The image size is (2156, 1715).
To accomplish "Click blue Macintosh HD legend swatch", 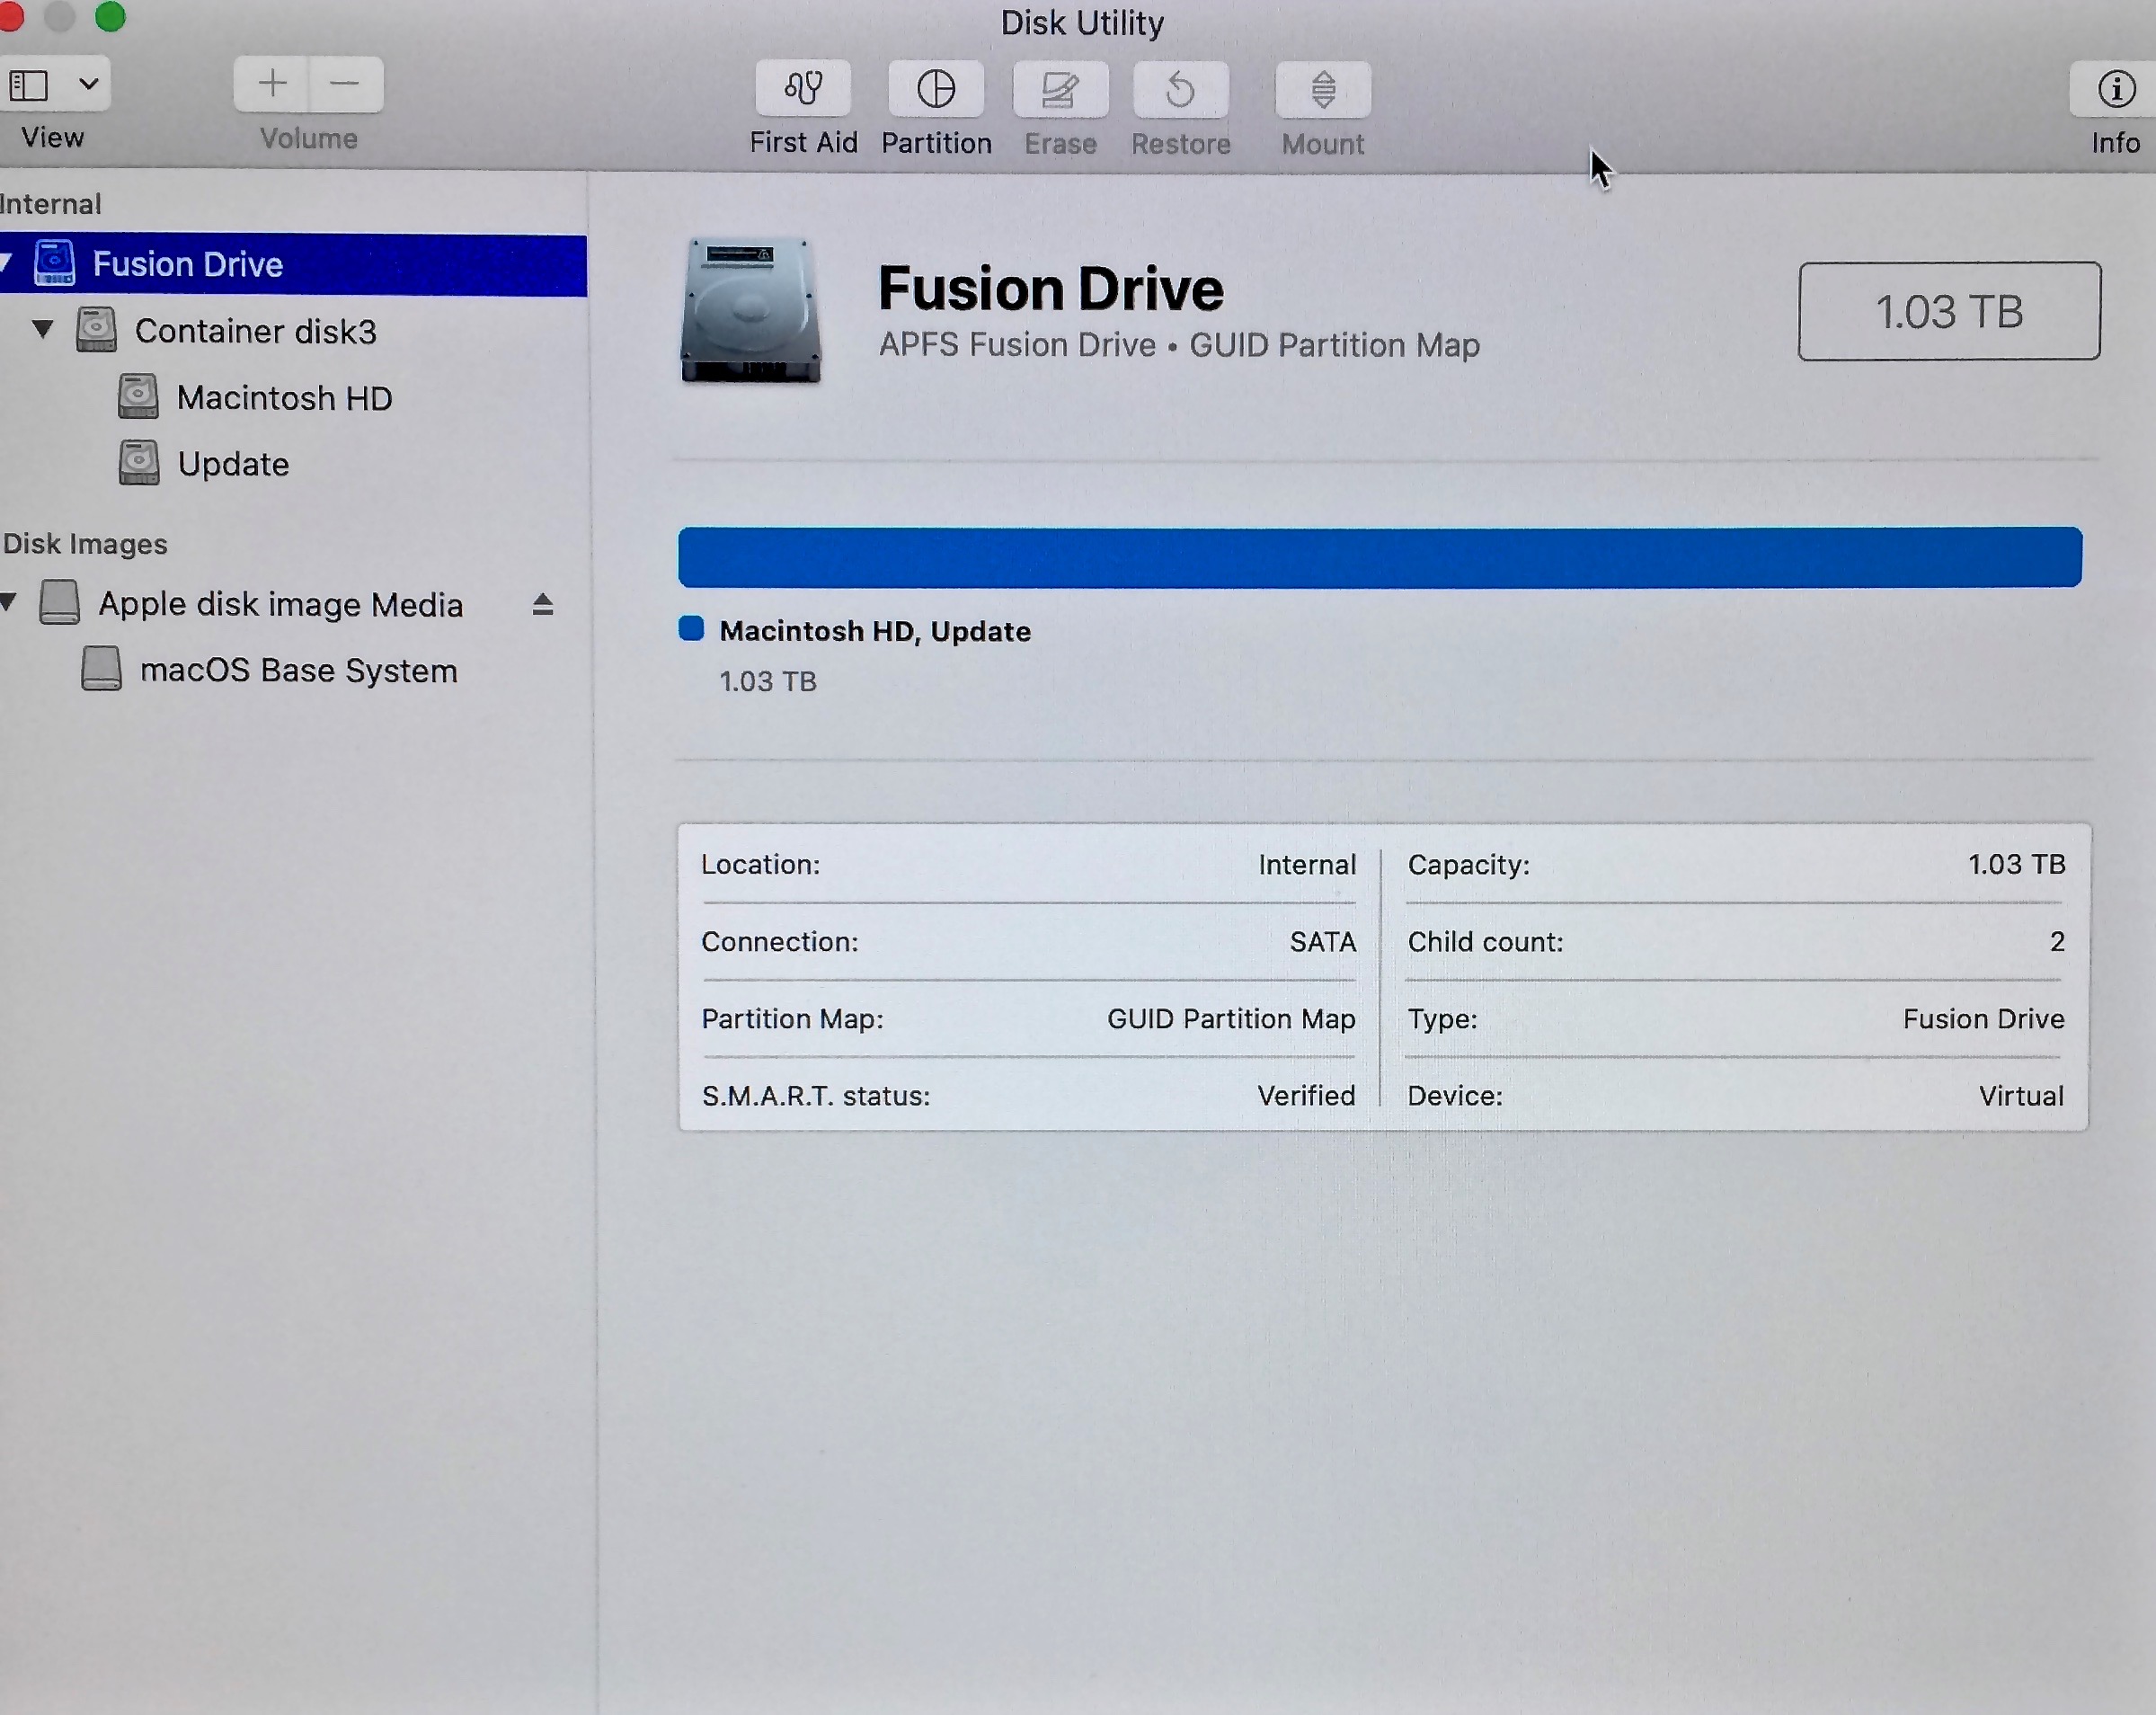I will pyautogui.click(x=691, y=629).
